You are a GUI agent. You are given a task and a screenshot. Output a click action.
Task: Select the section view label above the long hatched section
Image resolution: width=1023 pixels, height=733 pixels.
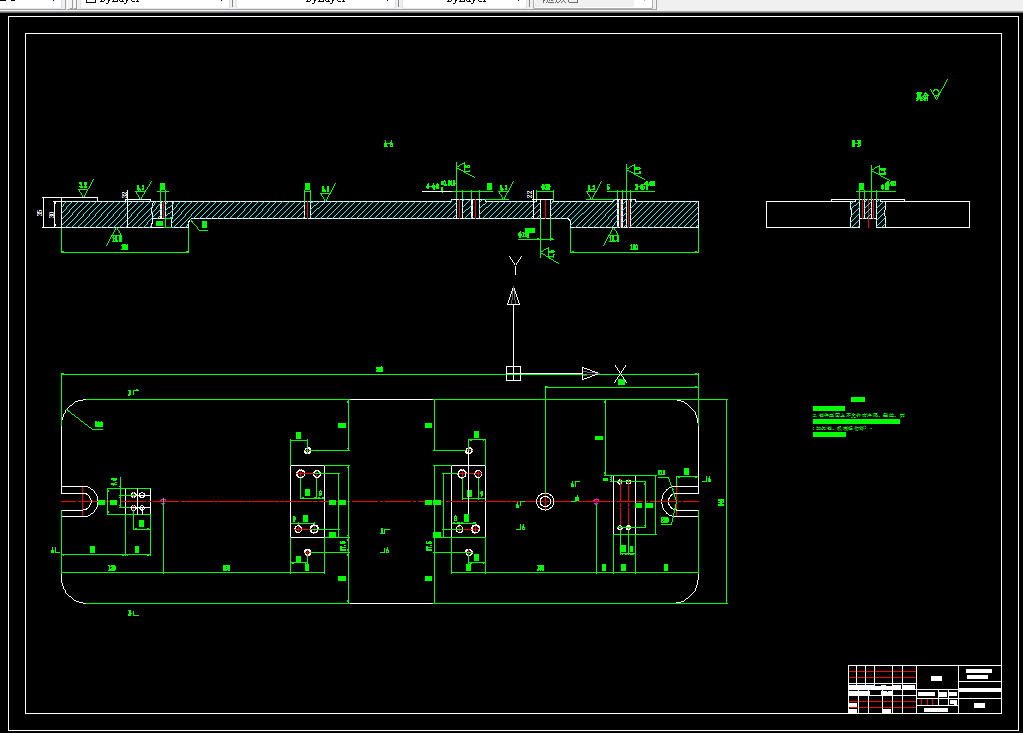(x=388, y=143)
